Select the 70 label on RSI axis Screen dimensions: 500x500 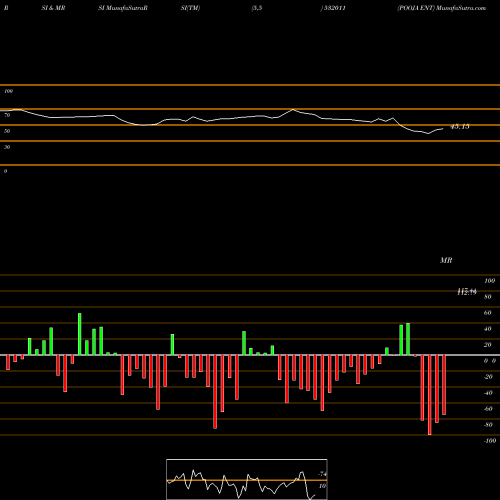click(x=7, y=115)
